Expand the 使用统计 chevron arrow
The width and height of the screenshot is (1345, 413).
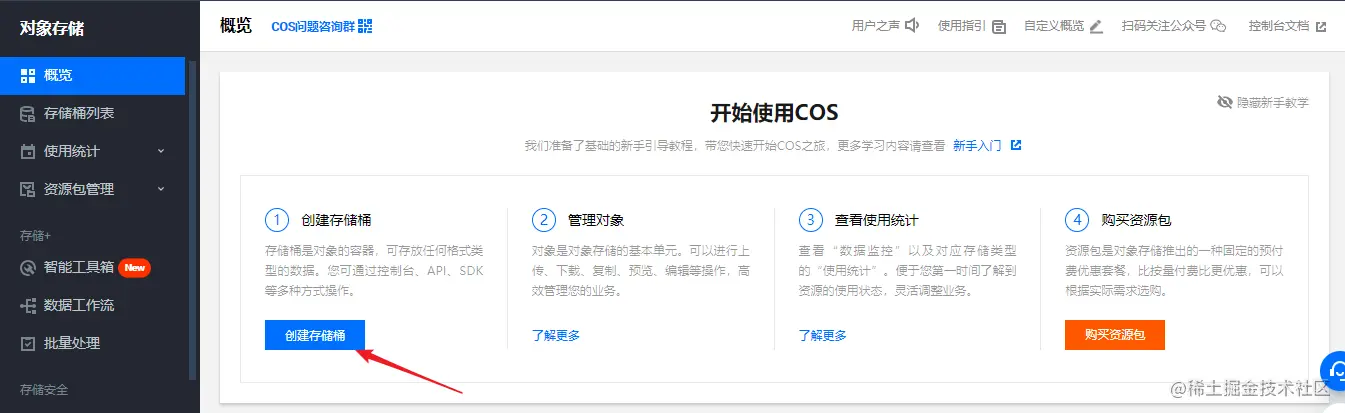click(x=161, y=151)
